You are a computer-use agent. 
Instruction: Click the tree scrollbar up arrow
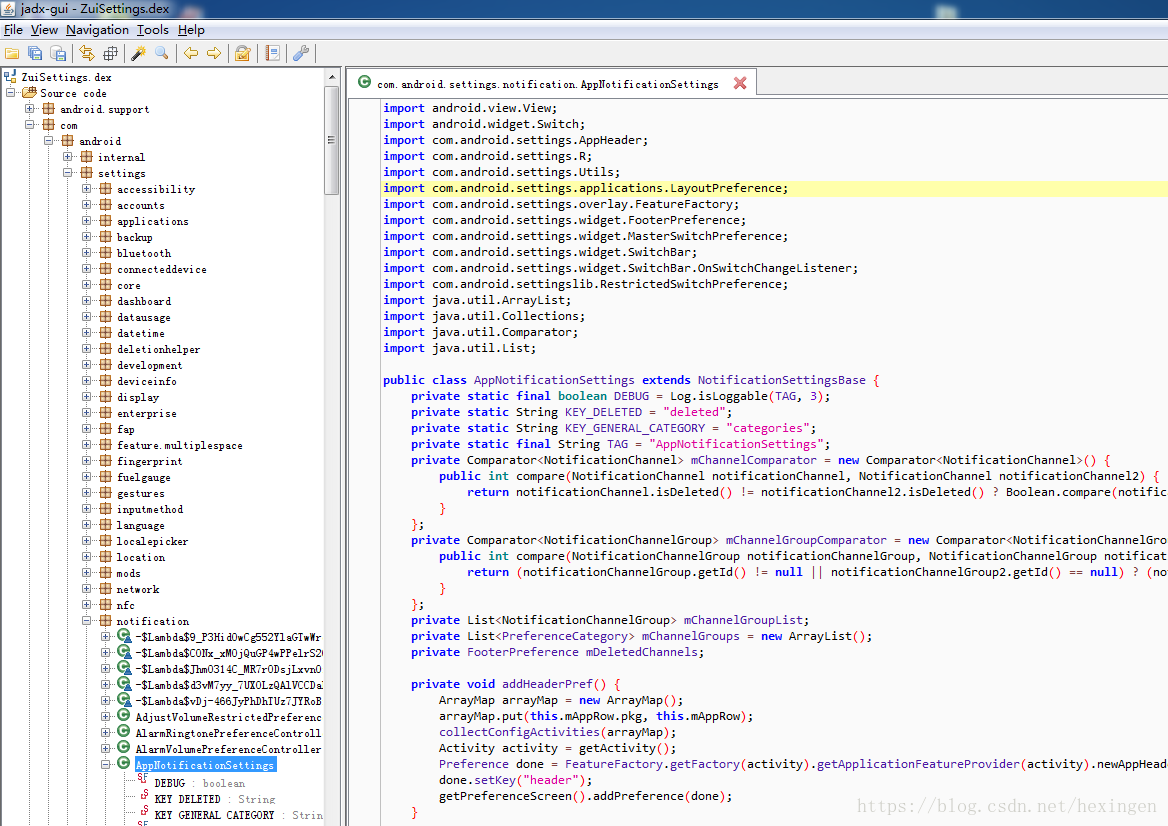(331, 77)
